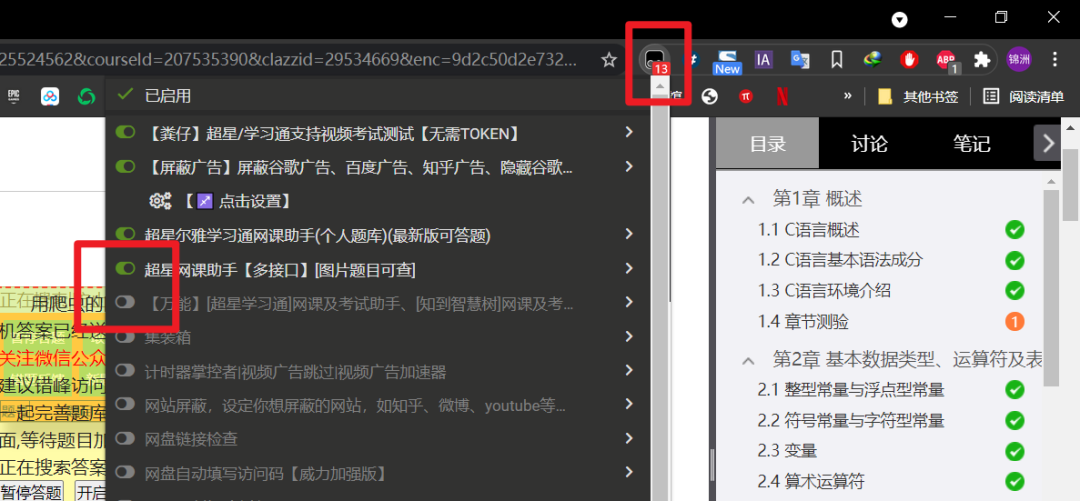Screen dimensions: 1080x501
Task: Click the green check next to 2.4 算术运算符
Action: point(1015,481)
